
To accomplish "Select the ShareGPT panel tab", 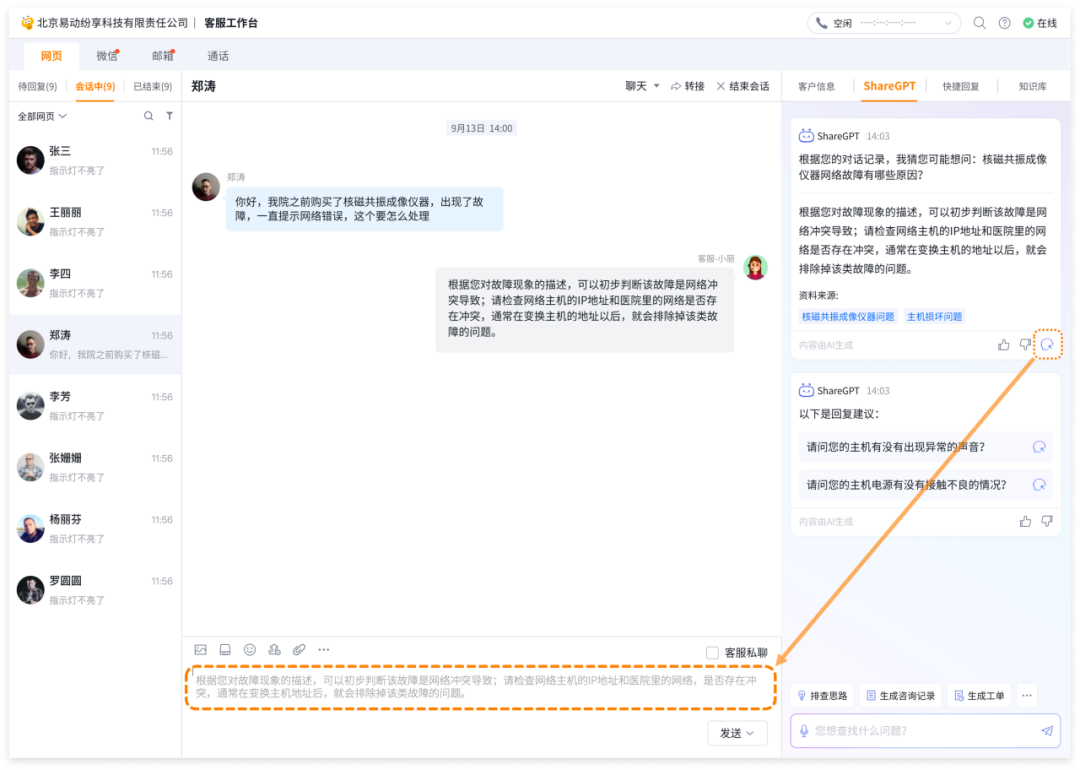I will click(x=889, y=86).
